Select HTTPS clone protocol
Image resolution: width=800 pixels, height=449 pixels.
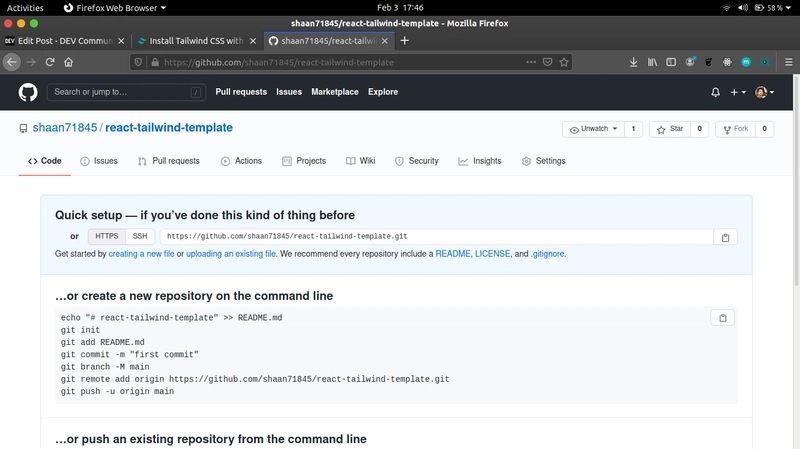(x=107, y=236)
